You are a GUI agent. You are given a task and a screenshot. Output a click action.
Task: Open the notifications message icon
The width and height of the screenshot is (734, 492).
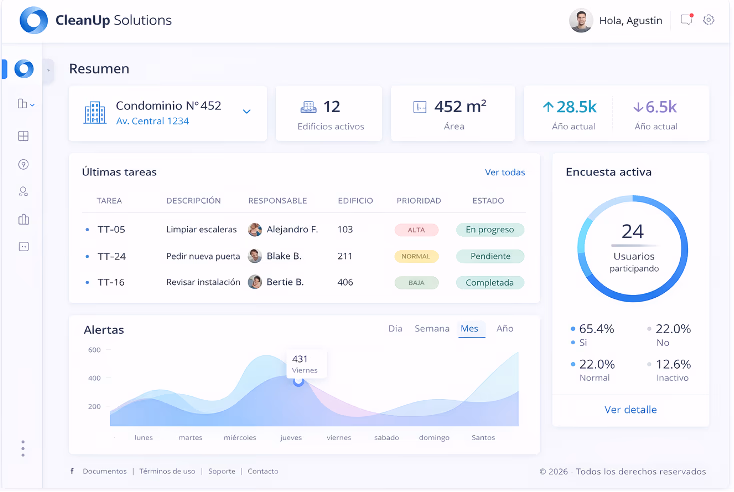point(686,20)
